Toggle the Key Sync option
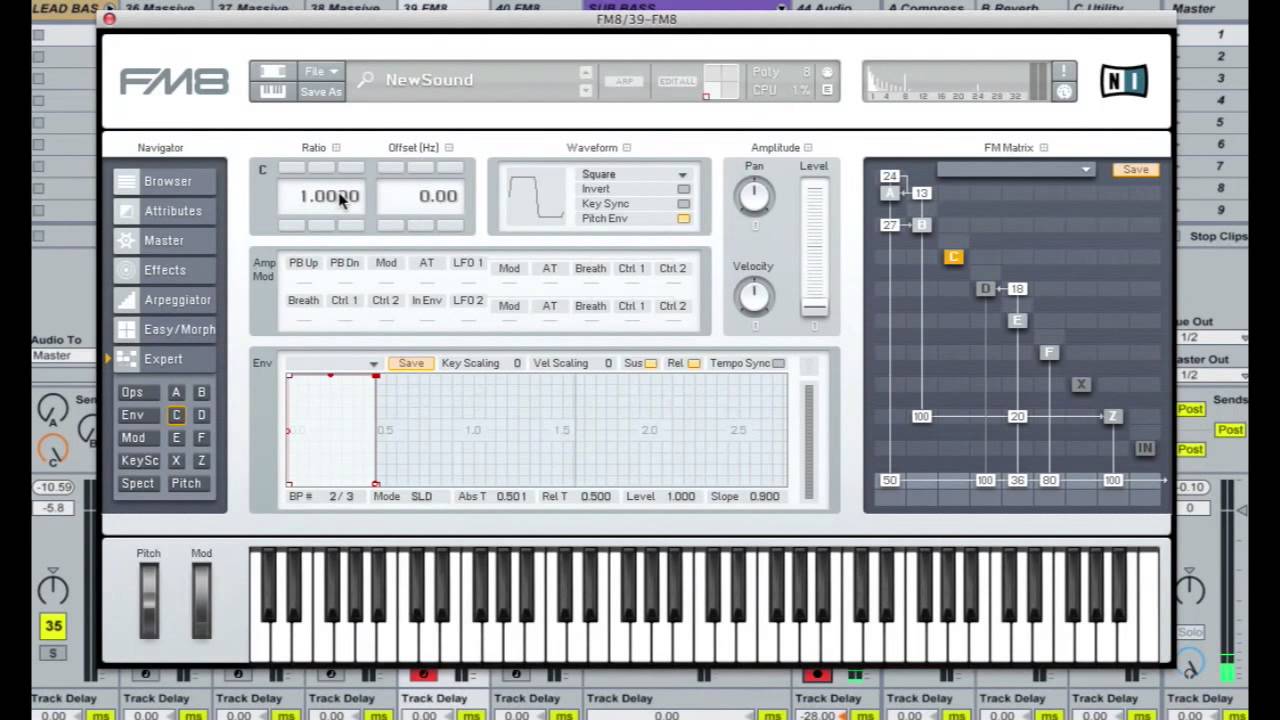 (x=683, y=204)
